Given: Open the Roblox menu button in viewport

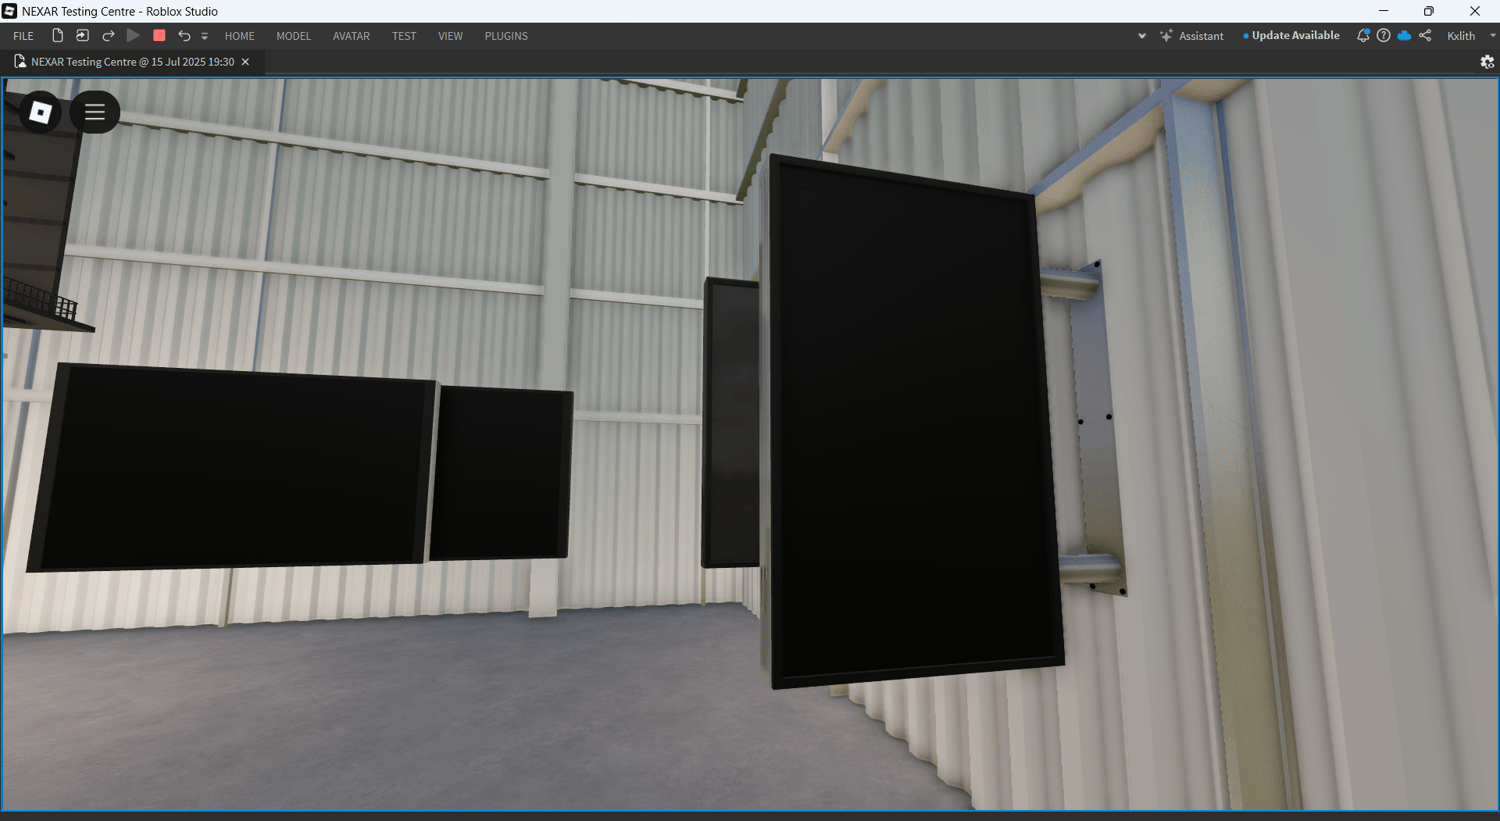Looking at the screenshot, I should click(x=41, y=112).
